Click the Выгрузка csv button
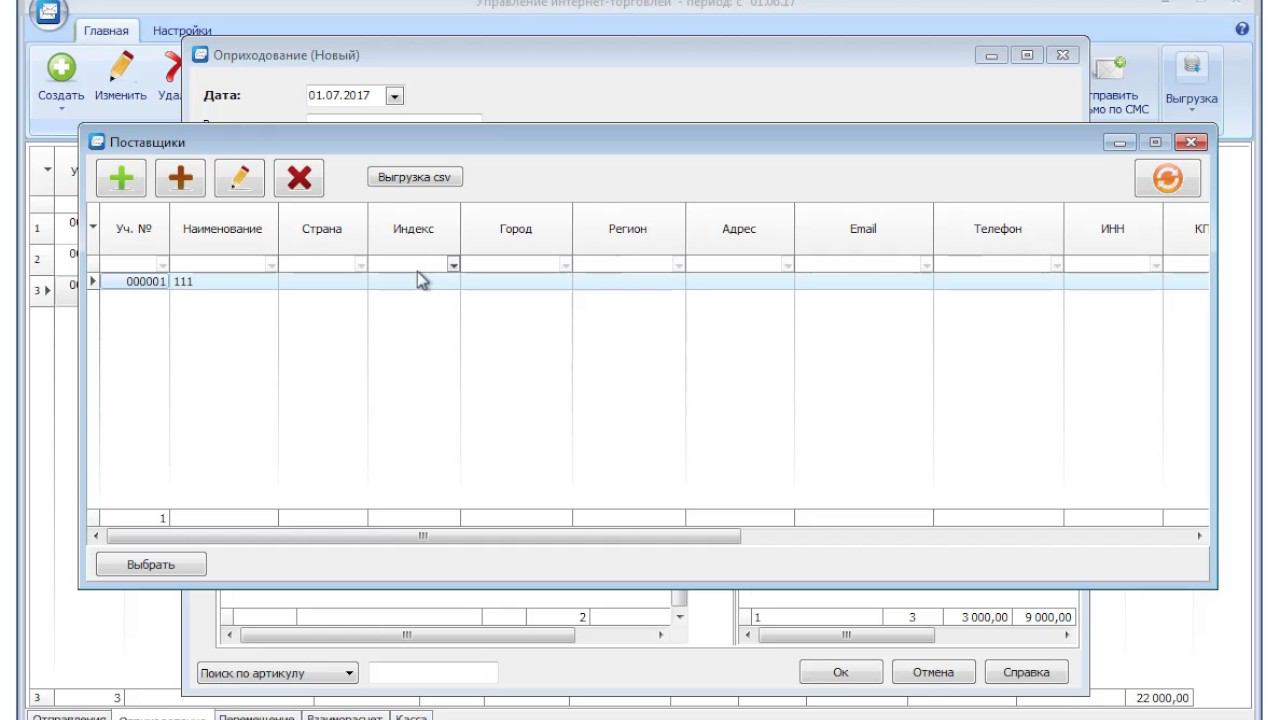 415,177
